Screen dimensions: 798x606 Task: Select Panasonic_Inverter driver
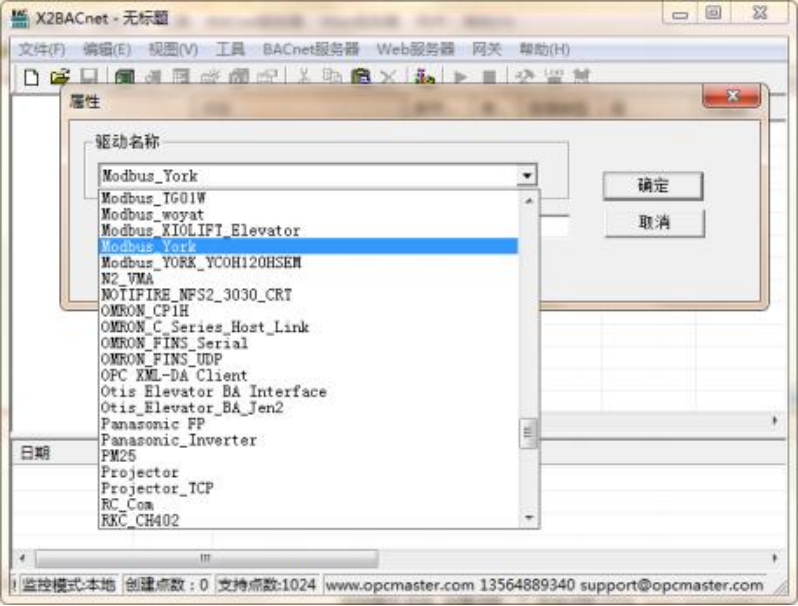pos(308,440)
